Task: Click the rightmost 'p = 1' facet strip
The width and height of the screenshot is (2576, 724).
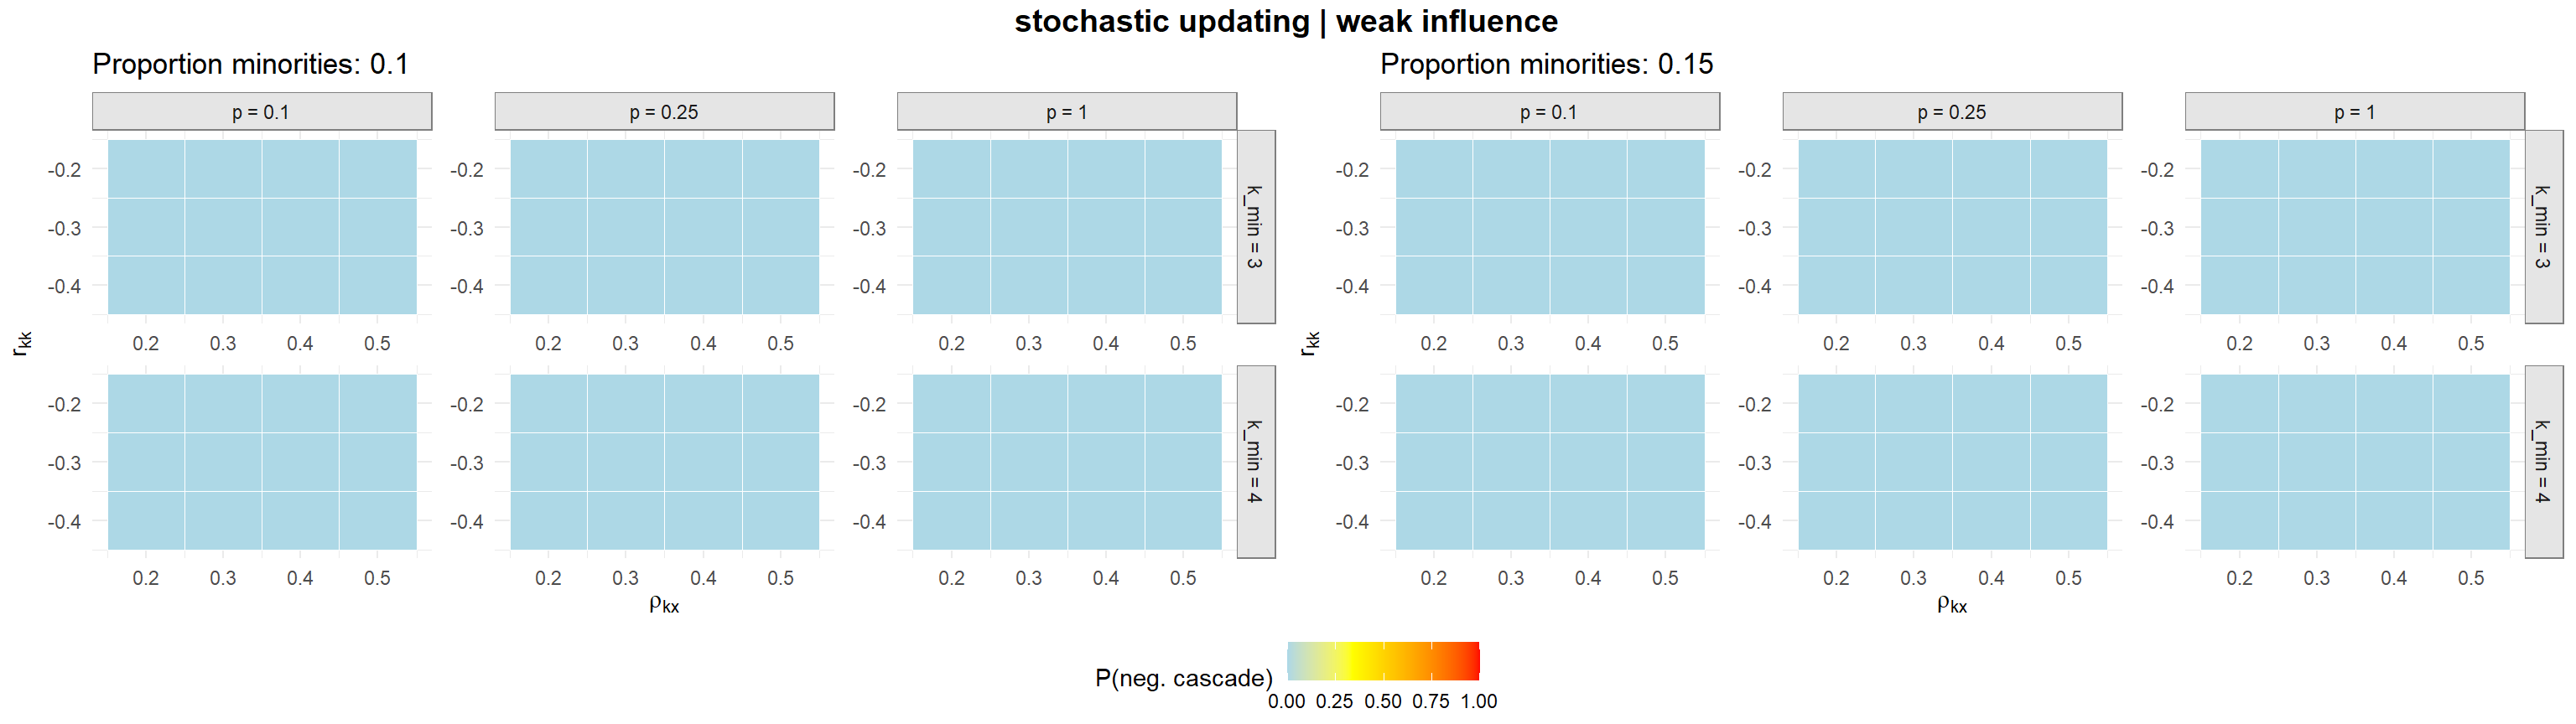Action: [2354, 112]
